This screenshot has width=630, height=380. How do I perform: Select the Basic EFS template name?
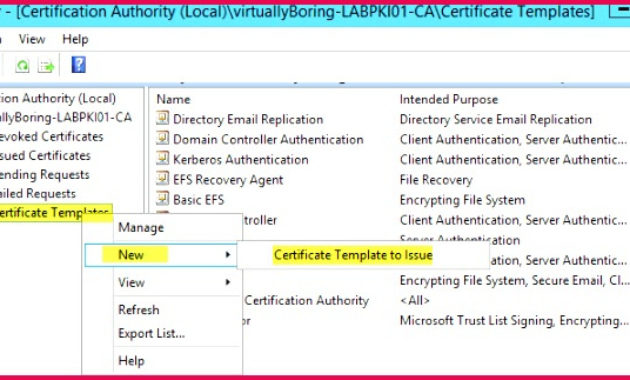click(x=198, y=200)
